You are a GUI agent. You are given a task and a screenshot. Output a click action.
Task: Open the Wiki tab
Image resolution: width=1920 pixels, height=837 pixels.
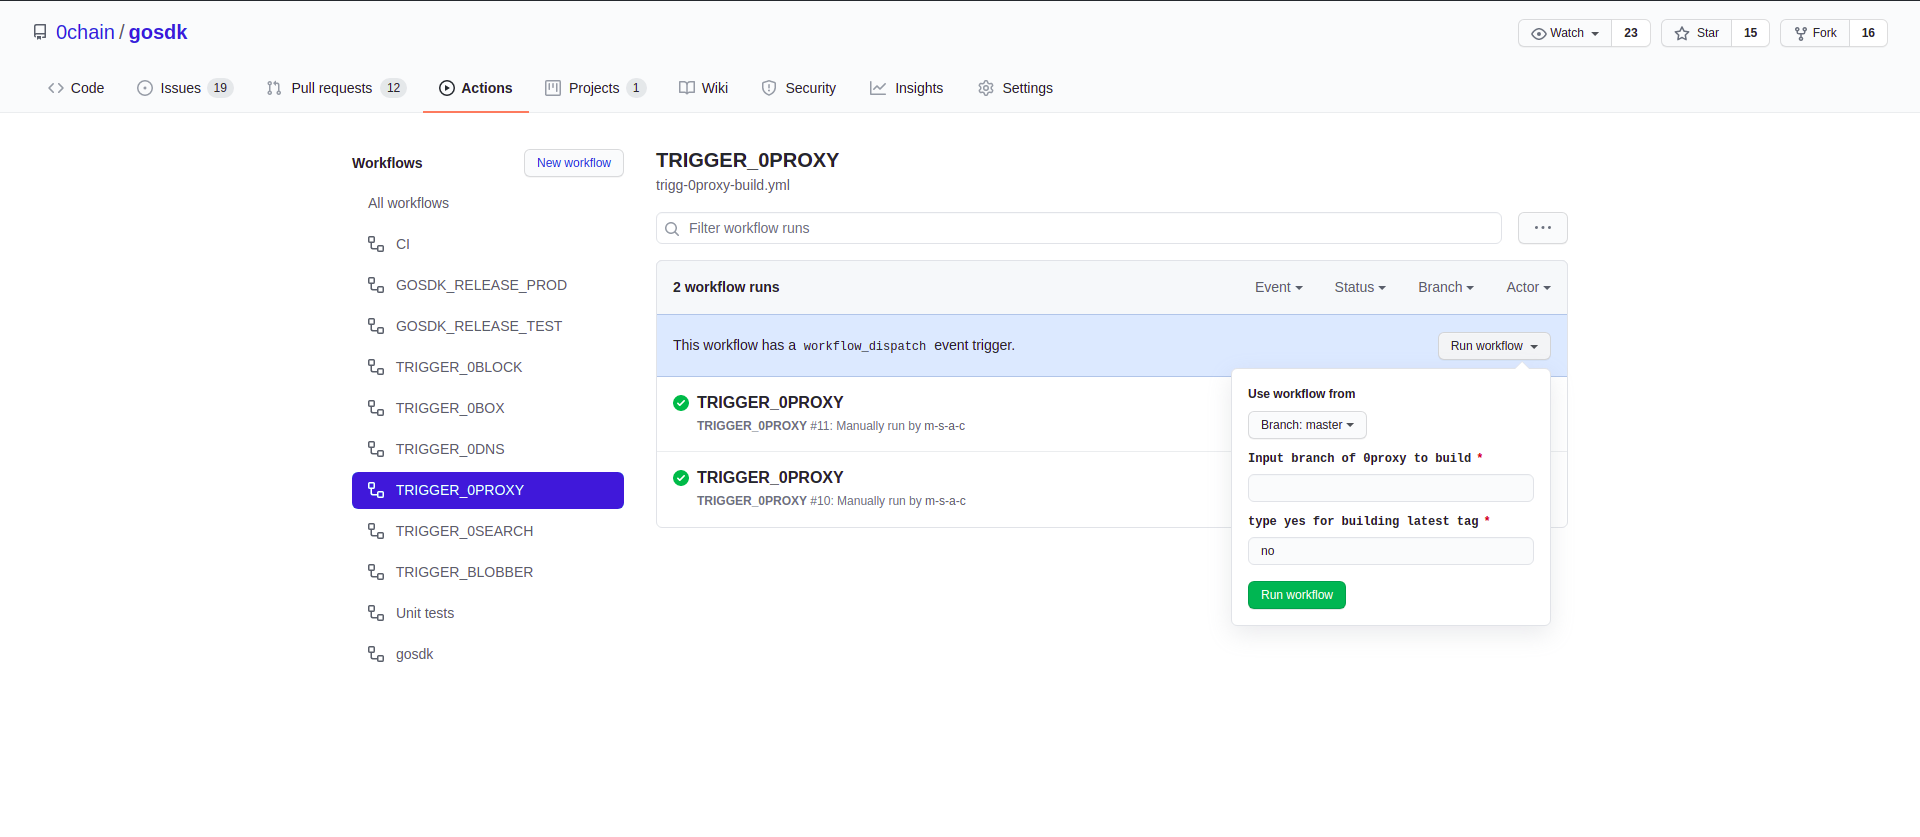704,88
